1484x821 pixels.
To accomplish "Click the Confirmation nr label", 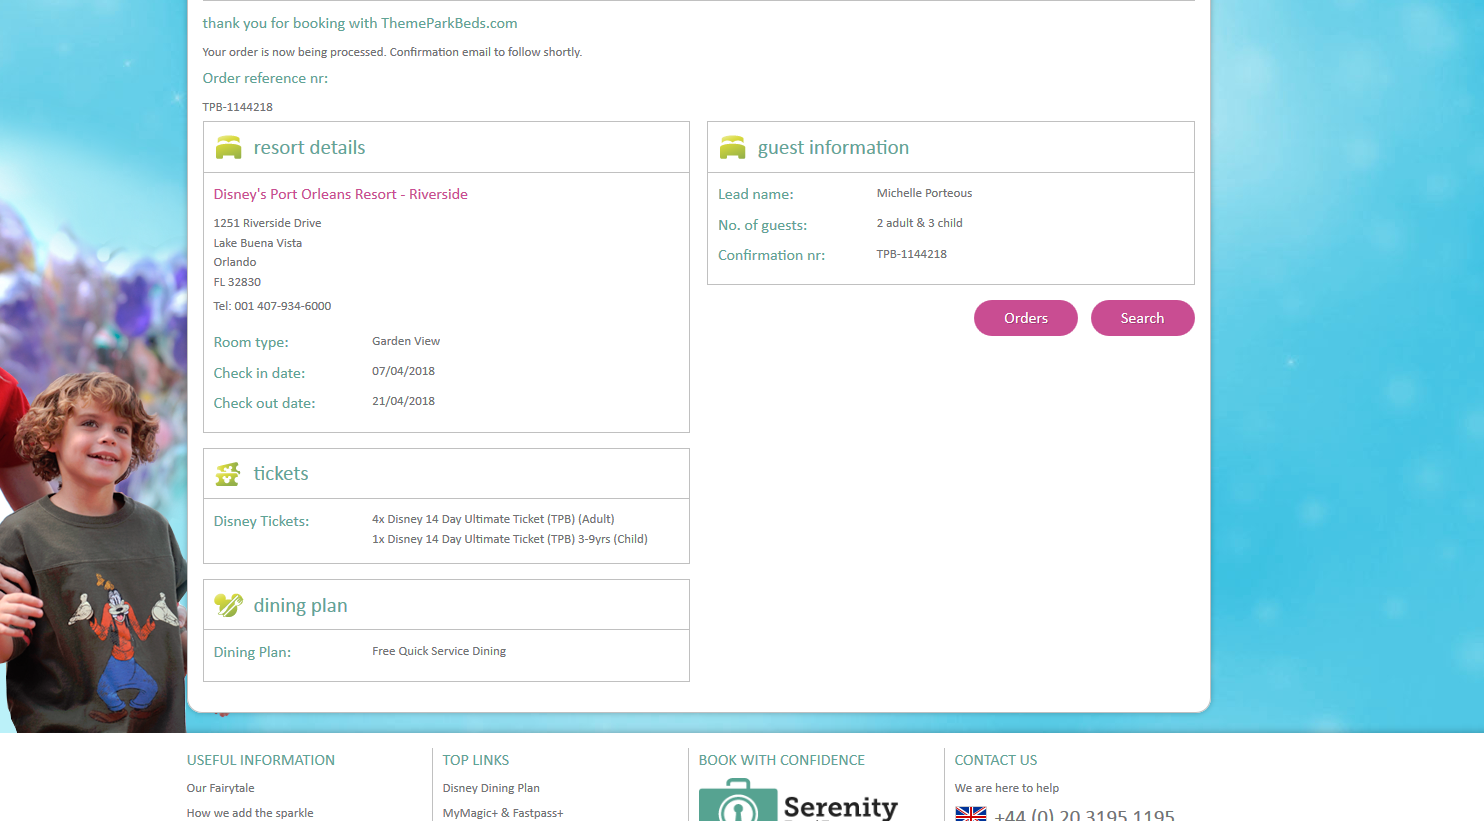I will point(771,255).
